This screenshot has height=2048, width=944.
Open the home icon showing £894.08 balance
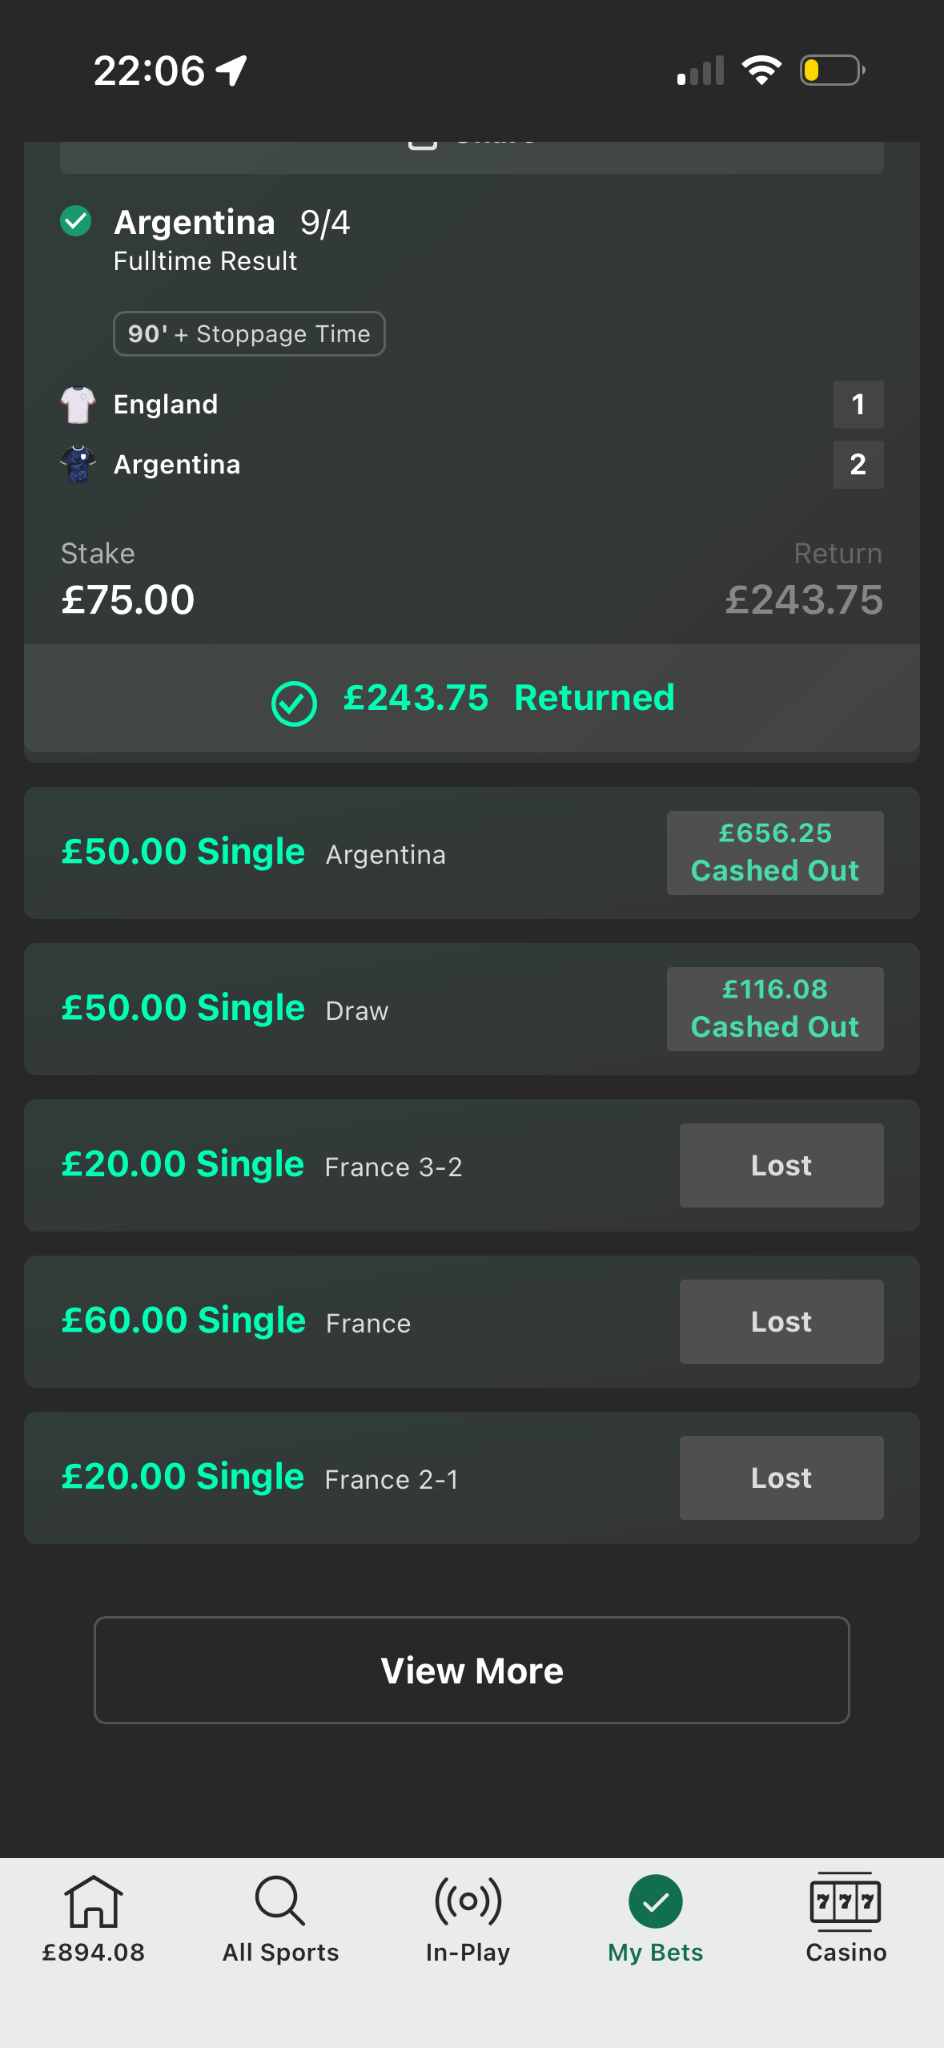click(x=93, y=1901)
